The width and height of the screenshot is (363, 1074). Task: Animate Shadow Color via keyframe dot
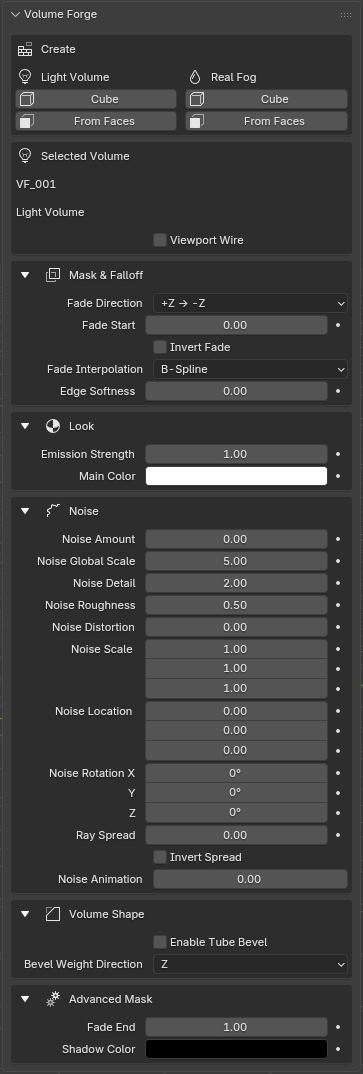338,1049
